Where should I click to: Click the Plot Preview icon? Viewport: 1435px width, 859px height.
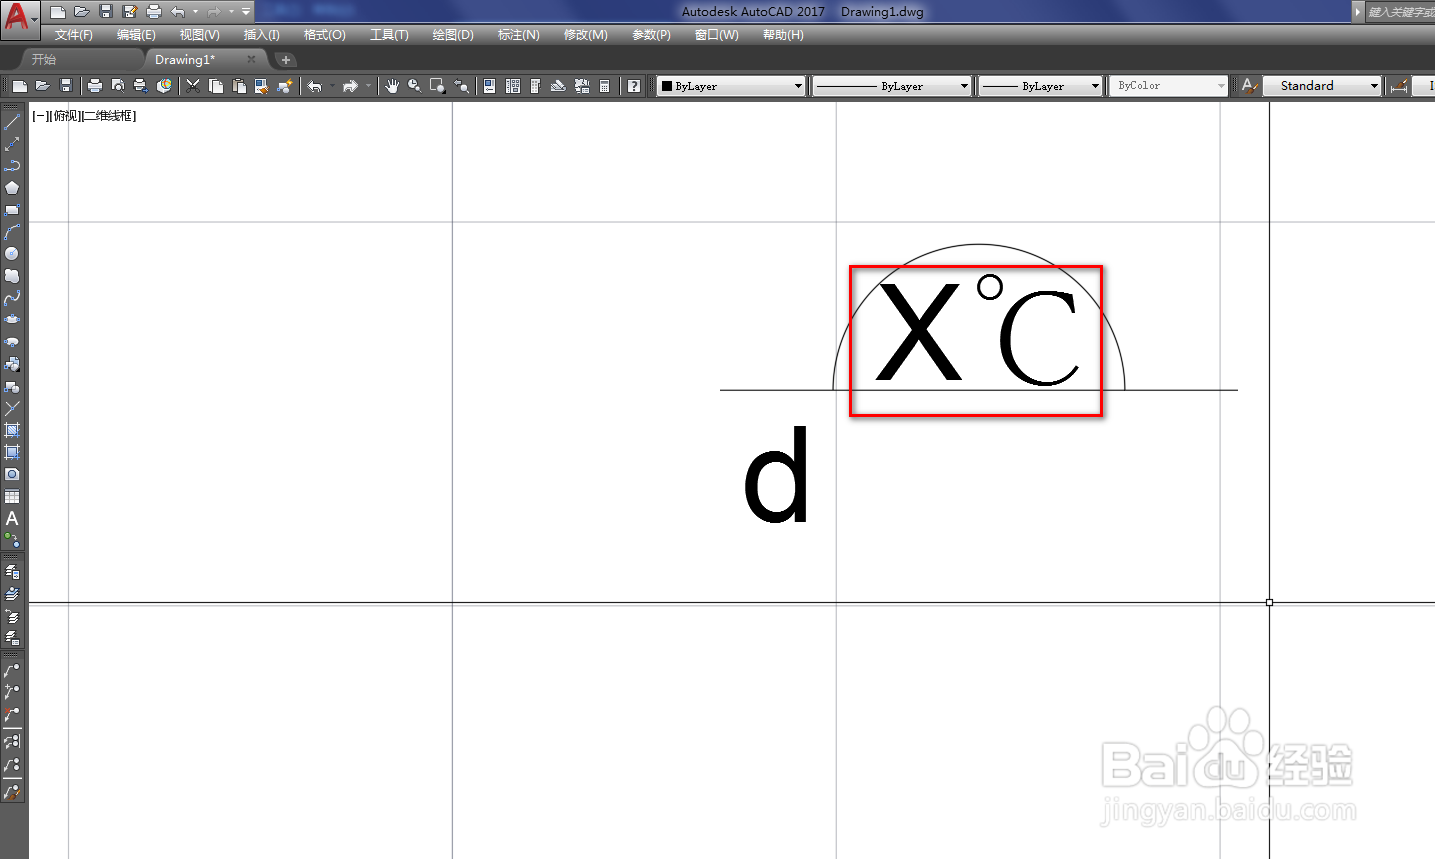(118, 86)
